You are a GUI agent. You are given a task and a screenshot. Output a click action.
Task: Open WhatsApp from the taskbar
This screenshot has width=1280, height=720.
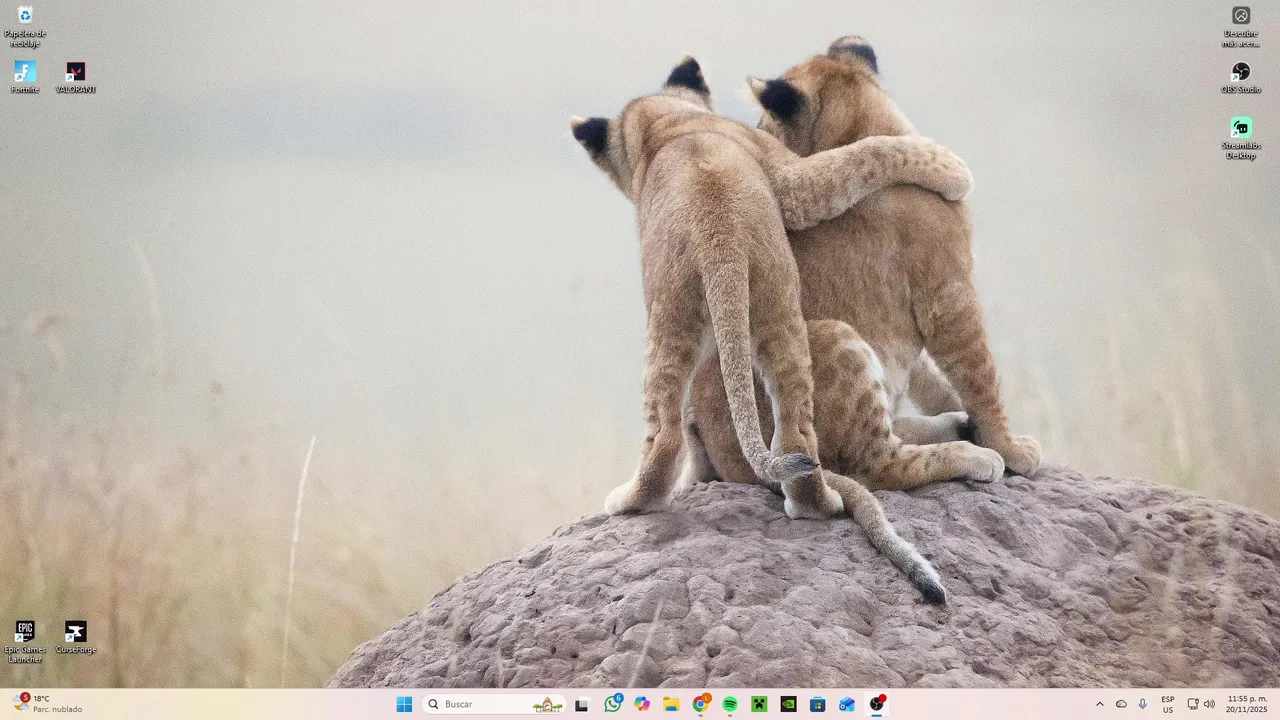(613, 704)
